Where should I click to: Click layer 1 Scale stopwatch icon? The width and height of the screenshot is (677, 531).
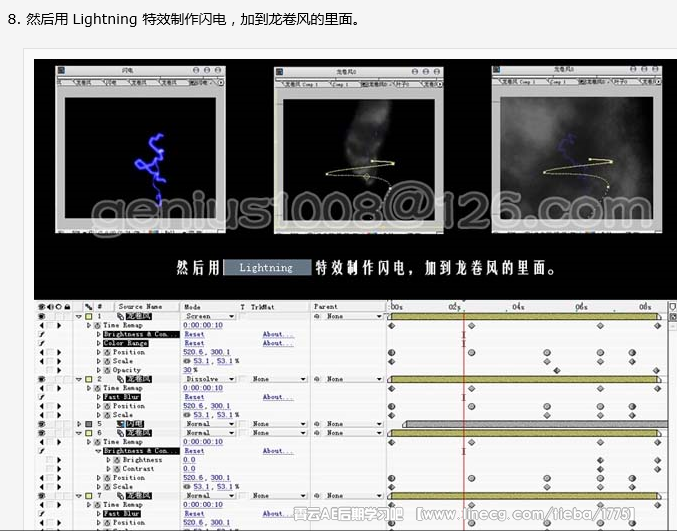(x=107, y=361)
